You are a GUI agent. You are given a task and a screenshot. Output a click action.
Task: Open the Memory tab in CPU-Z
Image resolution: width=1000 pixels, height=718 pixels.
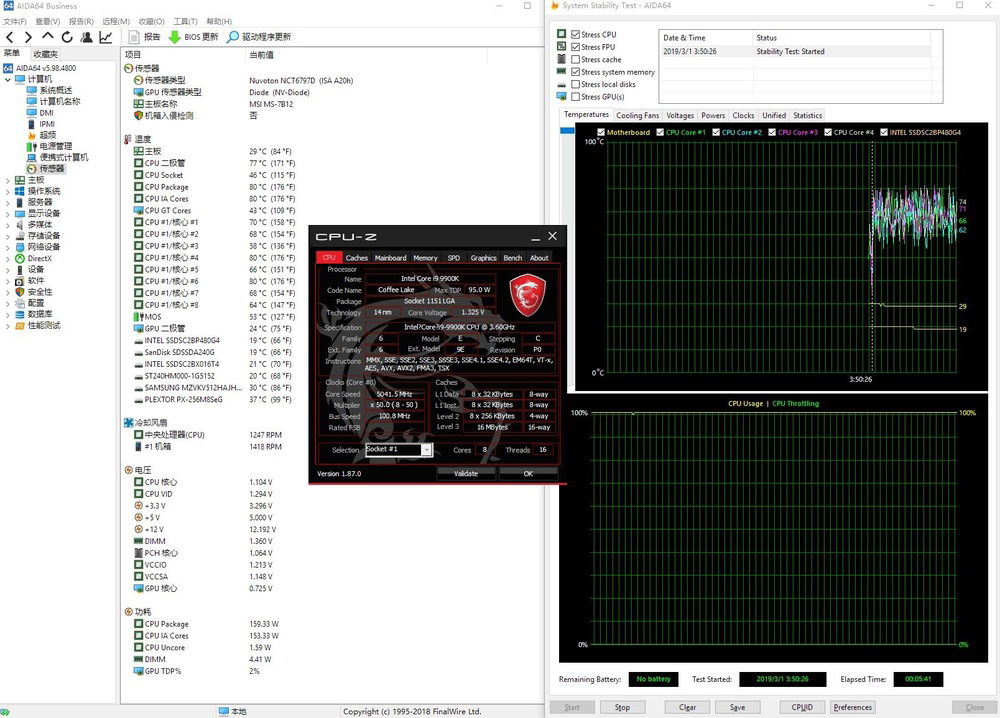pyautogui.click(x=425, y=258)
